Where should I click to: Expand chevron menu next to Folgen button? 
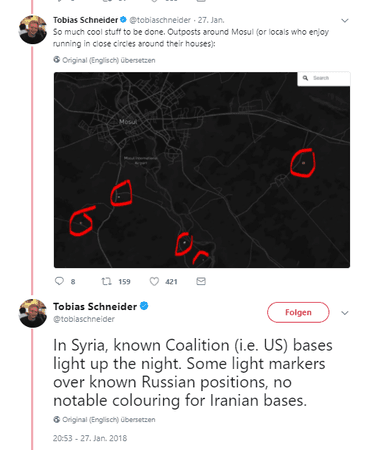click(x=345, y=313)
